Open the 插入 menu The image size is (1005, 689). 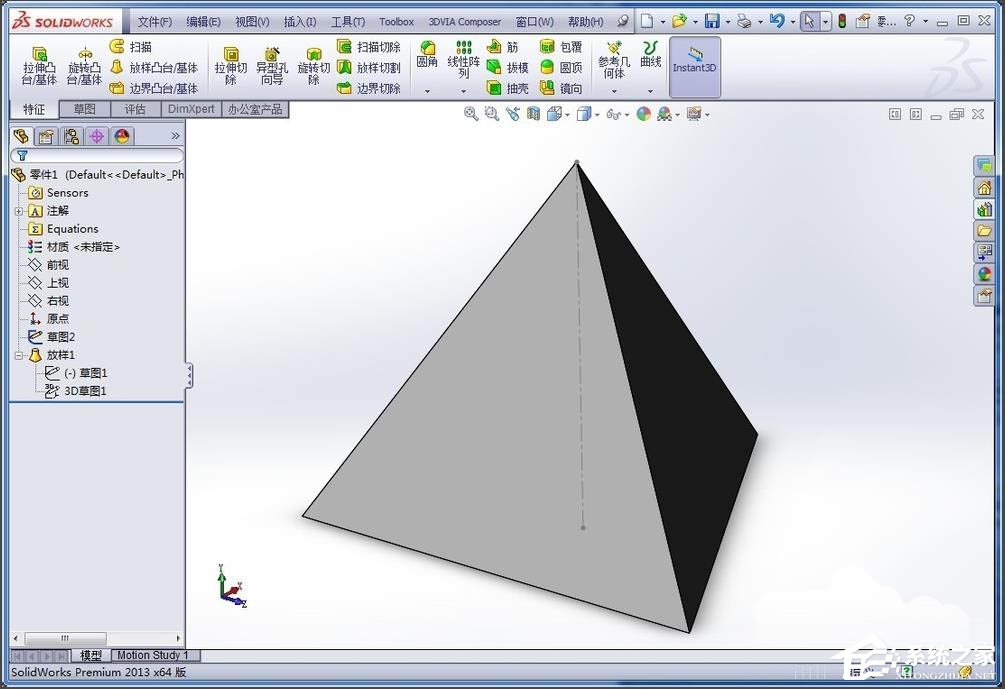(x=300, y=20)
